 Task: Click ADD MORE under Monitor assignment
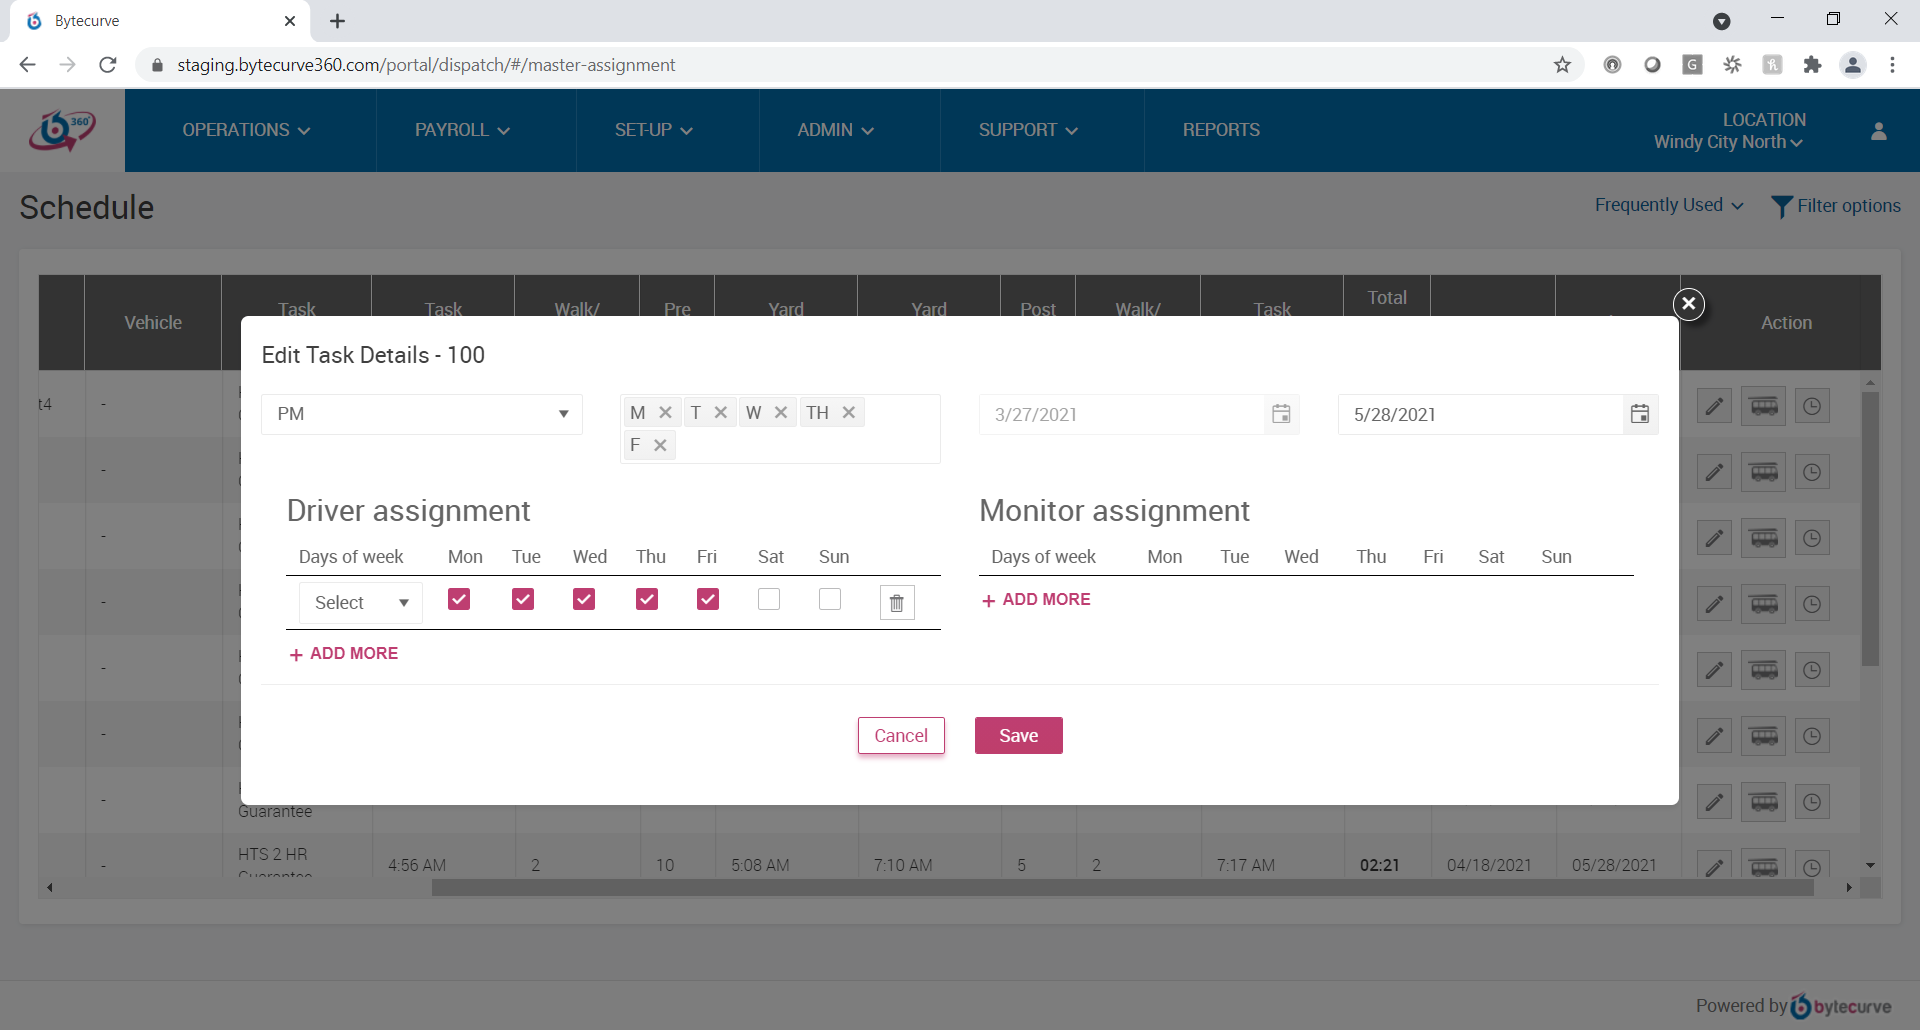click(x=1036, y=599)
